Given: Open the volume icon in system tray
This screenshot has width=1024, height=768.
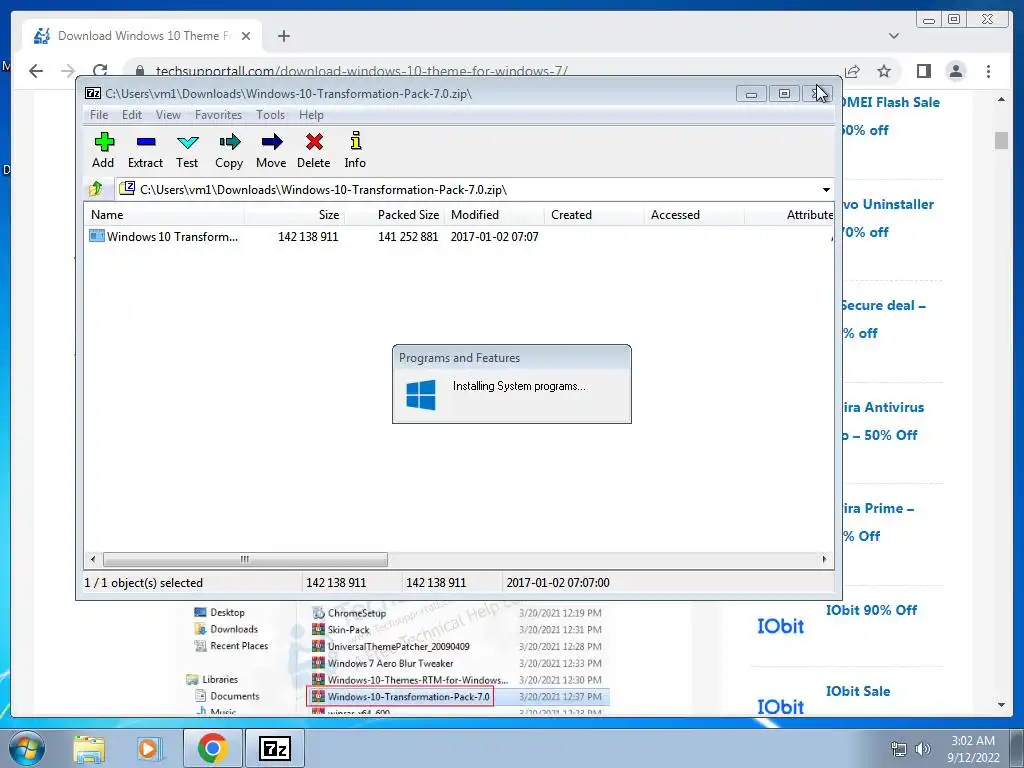Looking at the screenshot, I should [x=922, y=749].
